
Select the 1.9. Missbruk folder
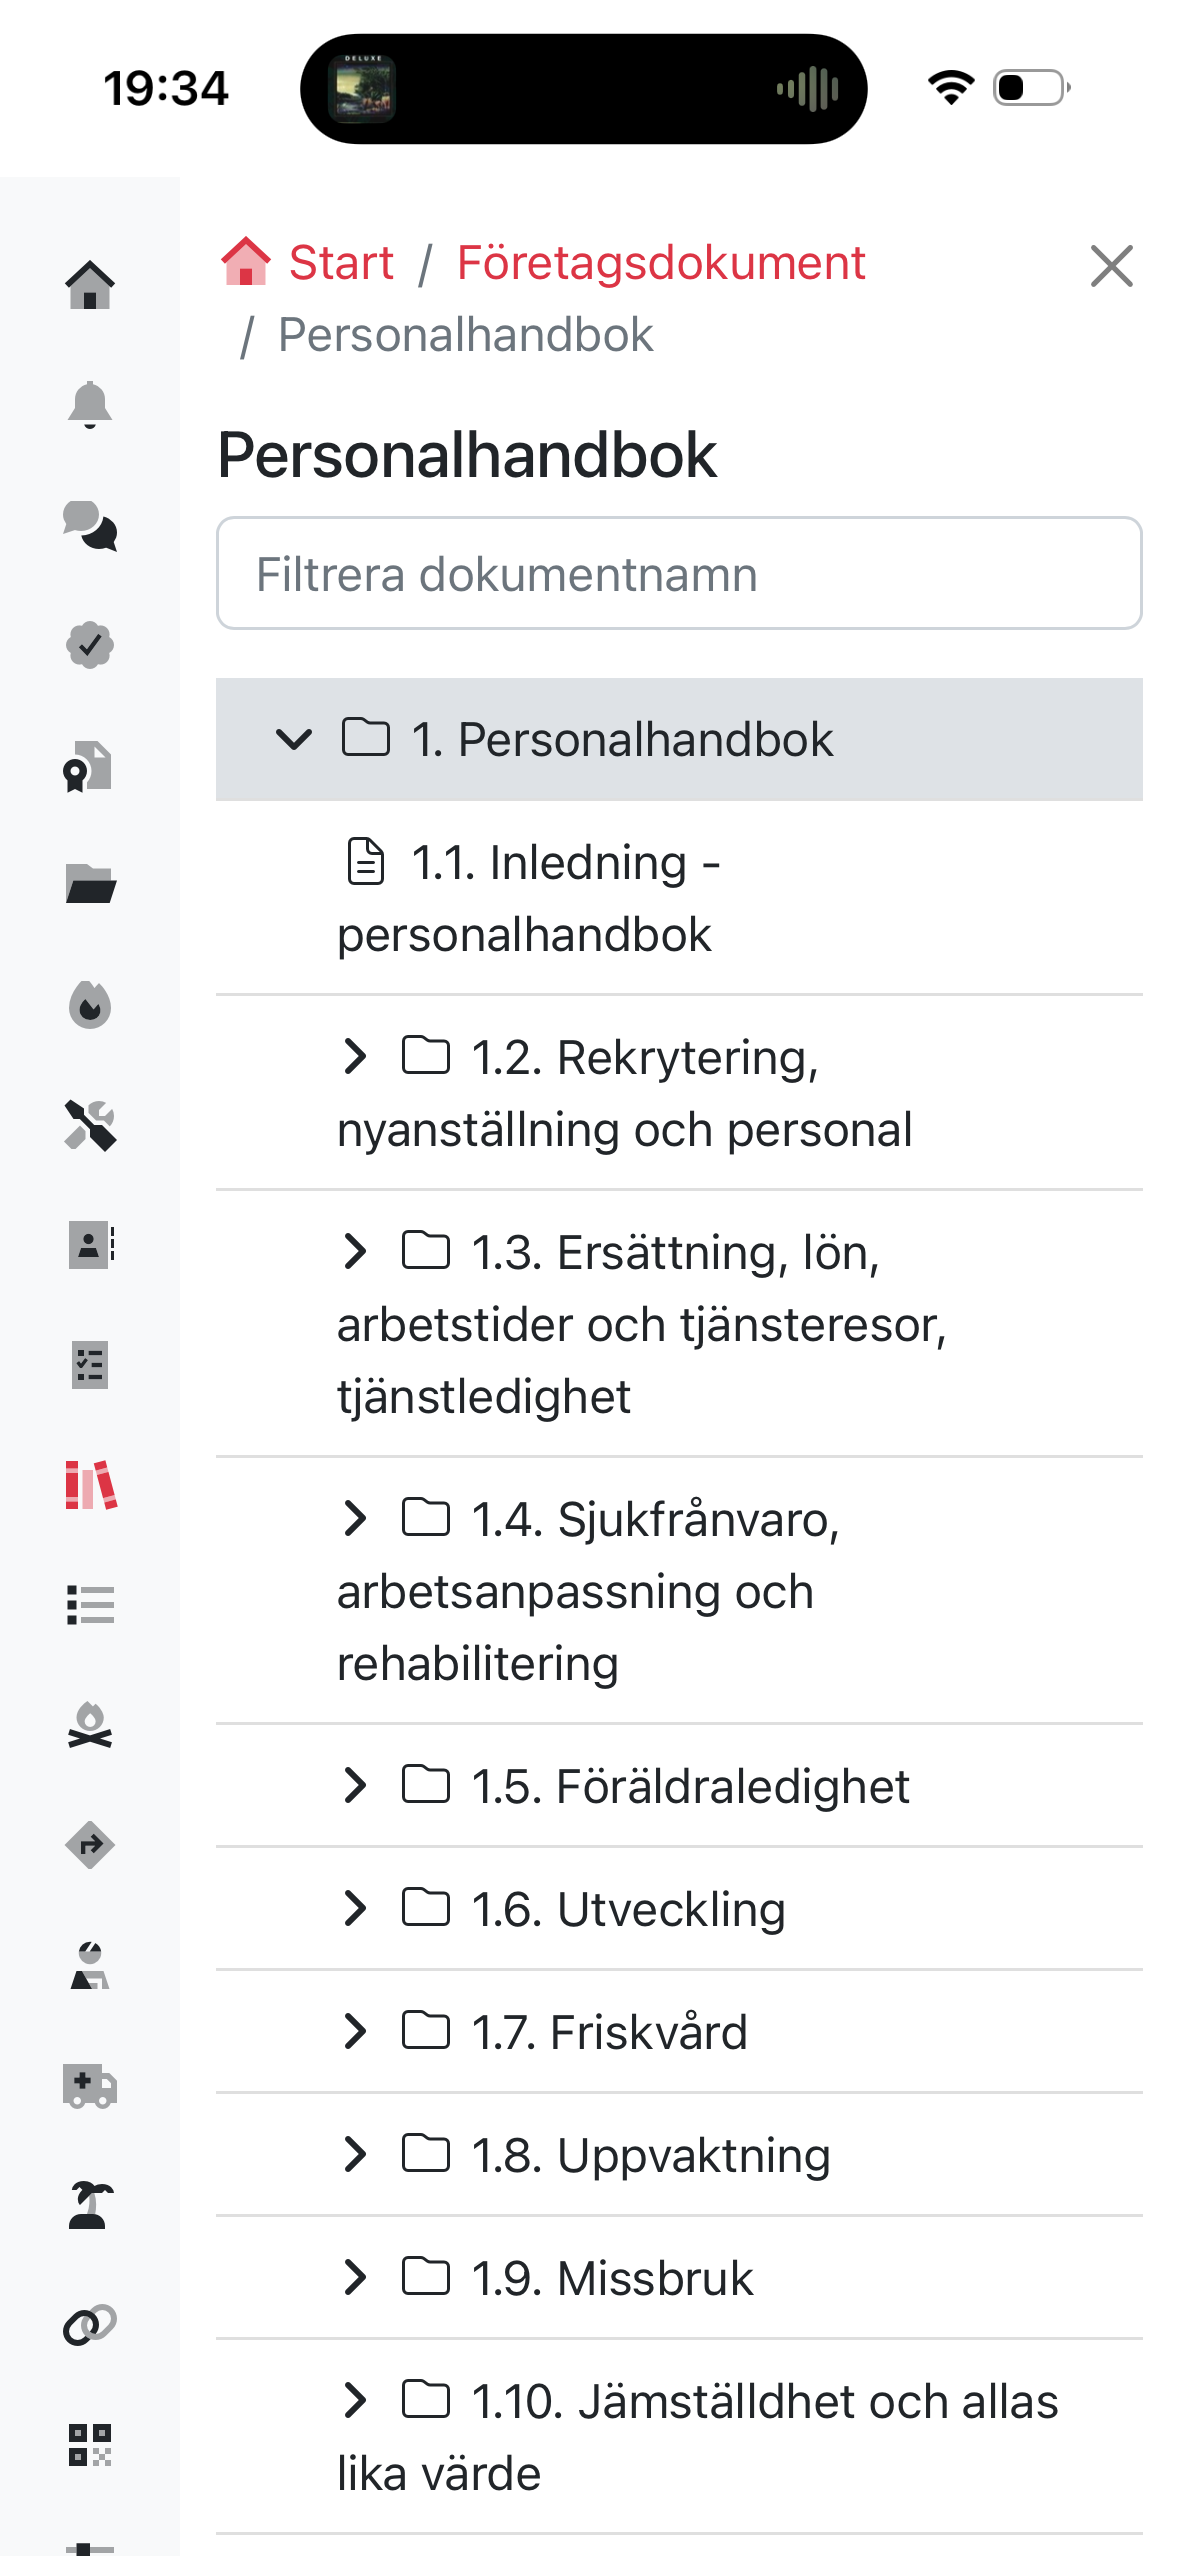(612, 2278)
